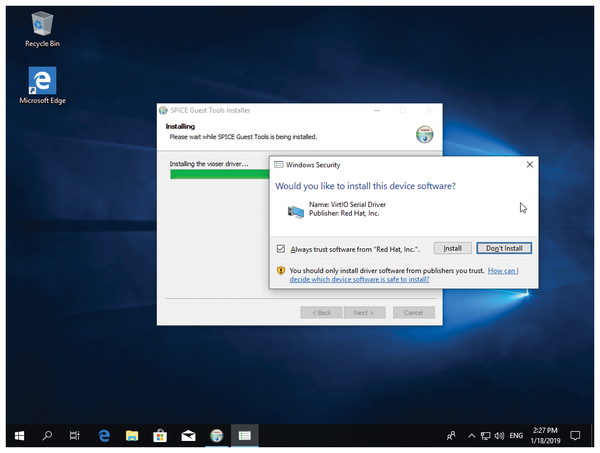Switch to SPICE installer taskbar icon
The height and width of the screenshot is (453, 600).
(x=217, y=435)
